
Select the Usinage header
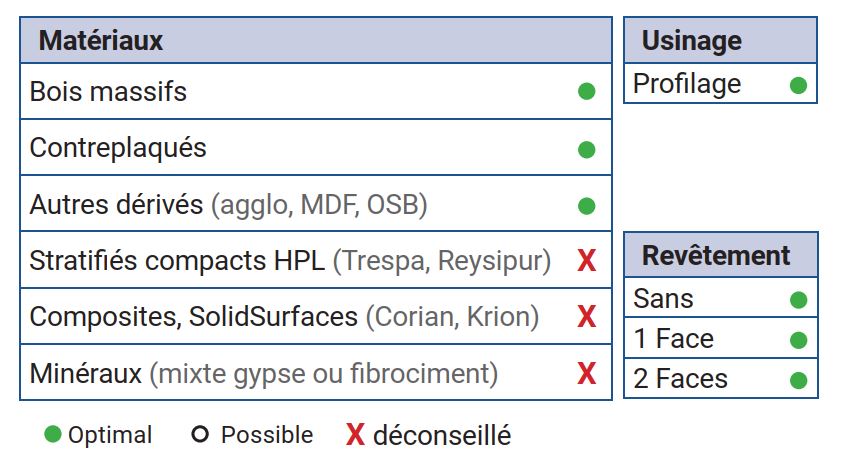[x=692, y=41]
